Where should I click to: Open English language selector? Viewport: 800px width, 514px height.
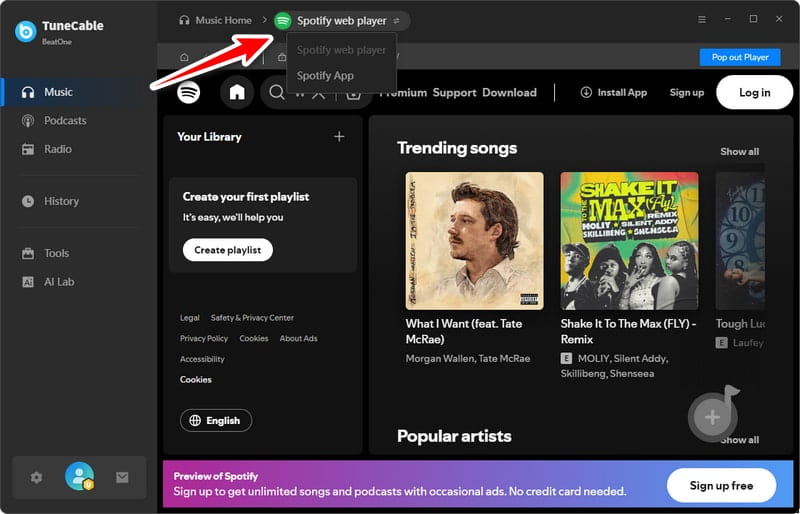[x=216, y=421]
